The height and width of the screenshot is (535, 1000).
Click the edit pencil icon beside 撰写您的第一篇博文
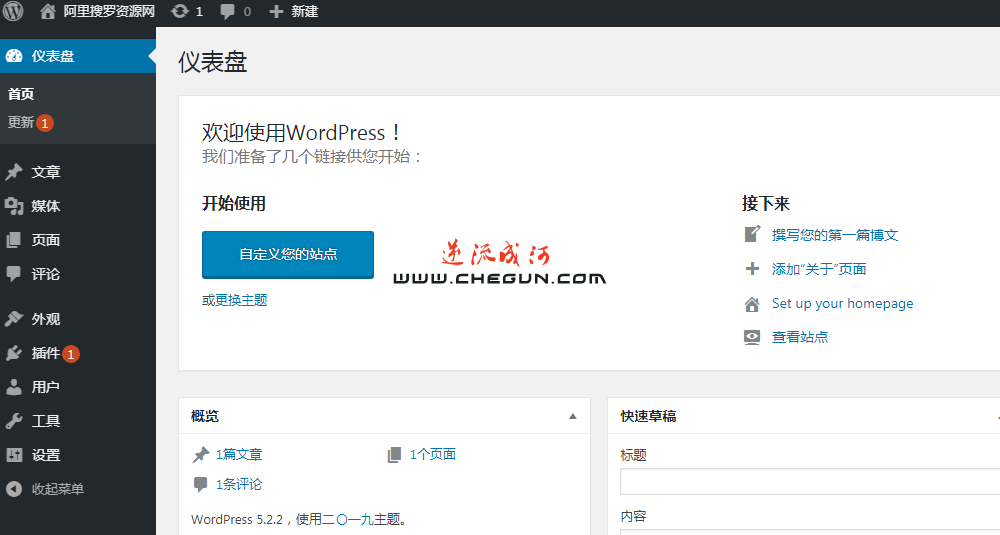[x=753, y=234]
